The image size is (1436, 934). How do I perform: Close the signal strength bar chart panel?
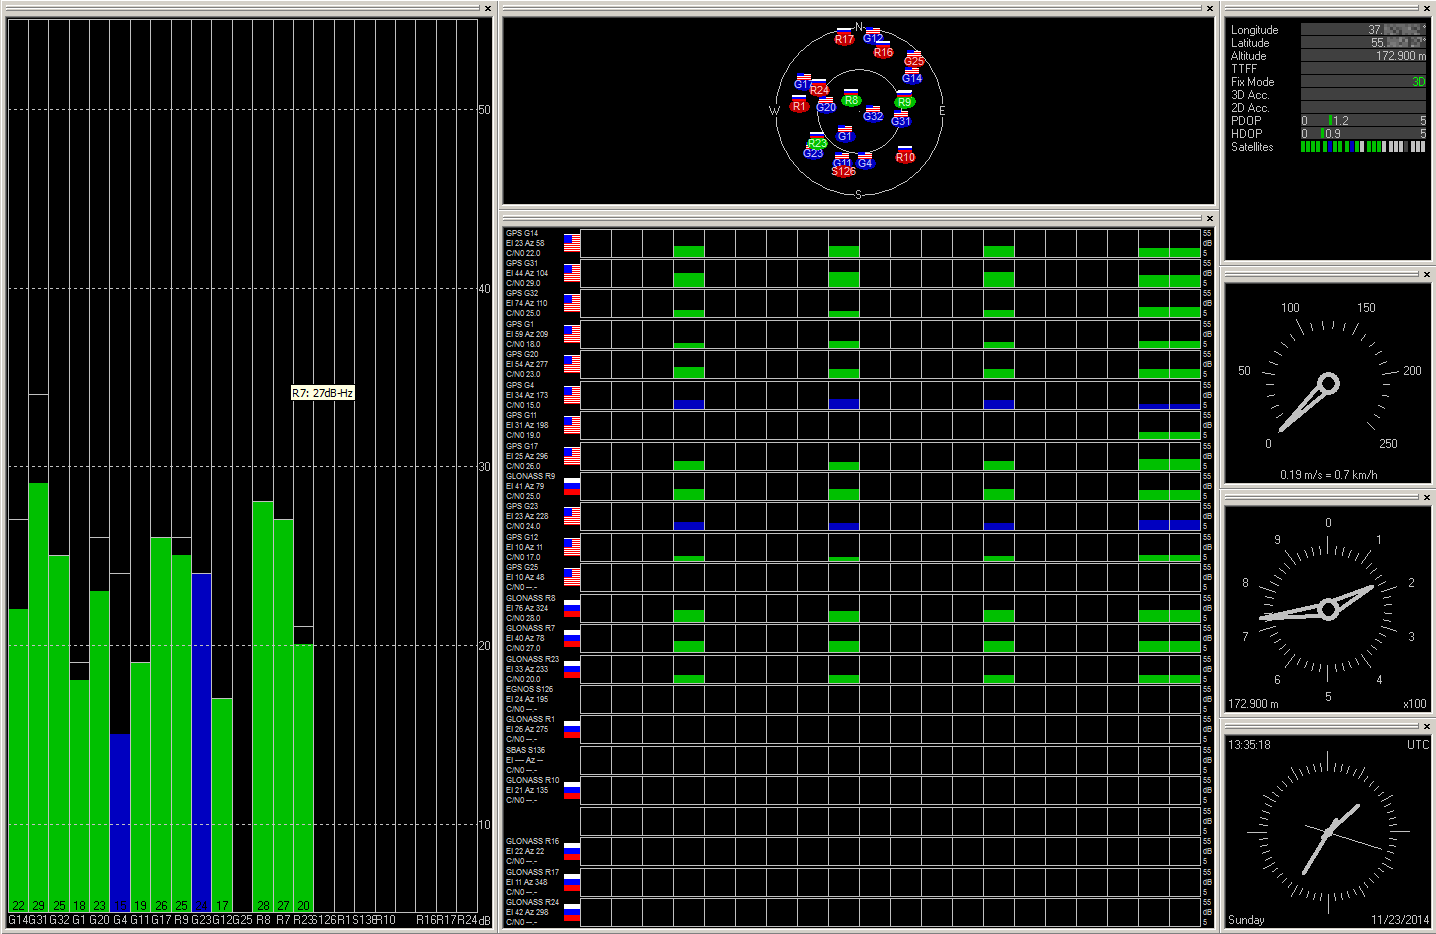pos(488,9)
